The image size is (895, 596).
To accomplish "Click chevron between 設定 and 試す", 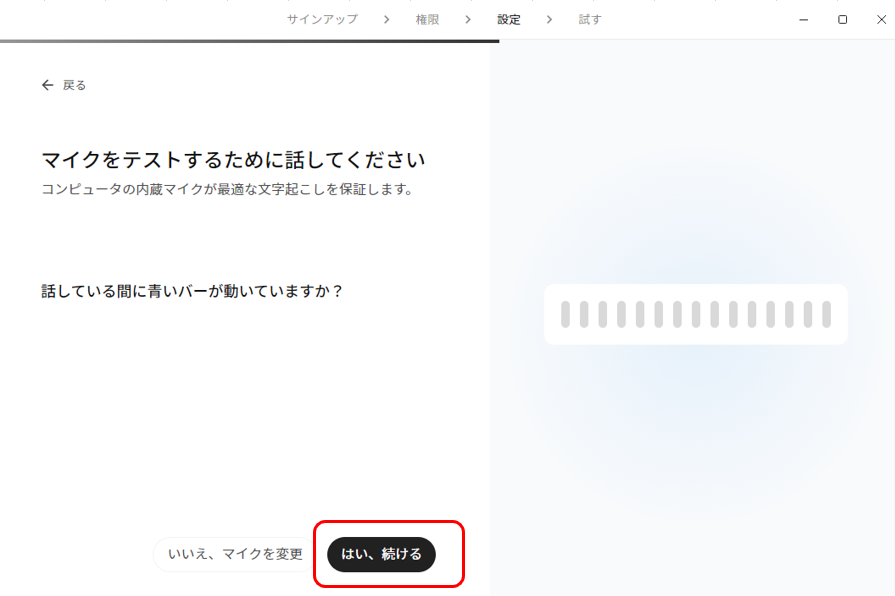I will click(x=549, y=19).
